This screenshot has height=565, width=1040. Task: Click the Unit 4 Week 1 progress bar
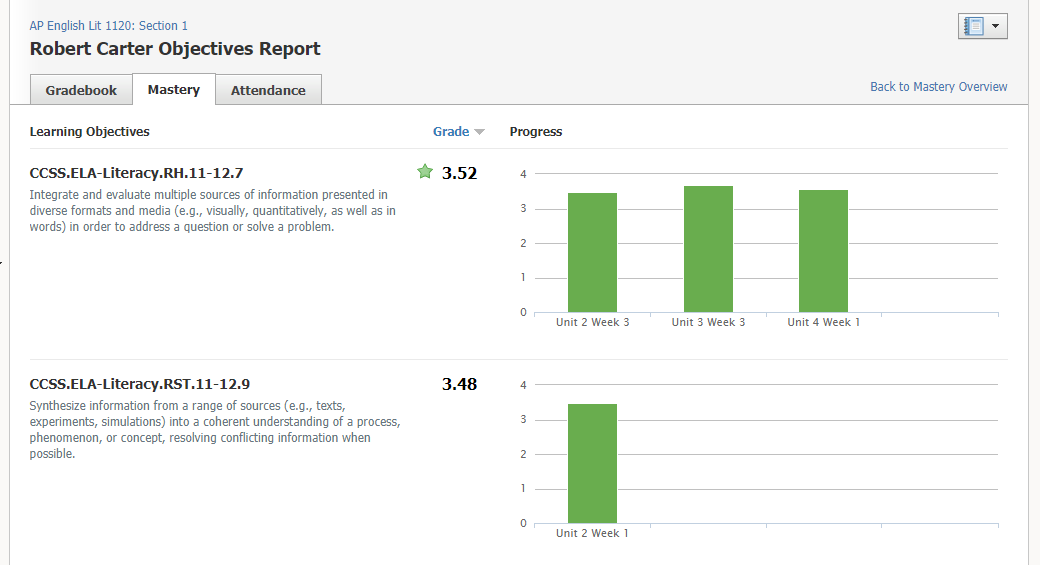click(823, 251)
